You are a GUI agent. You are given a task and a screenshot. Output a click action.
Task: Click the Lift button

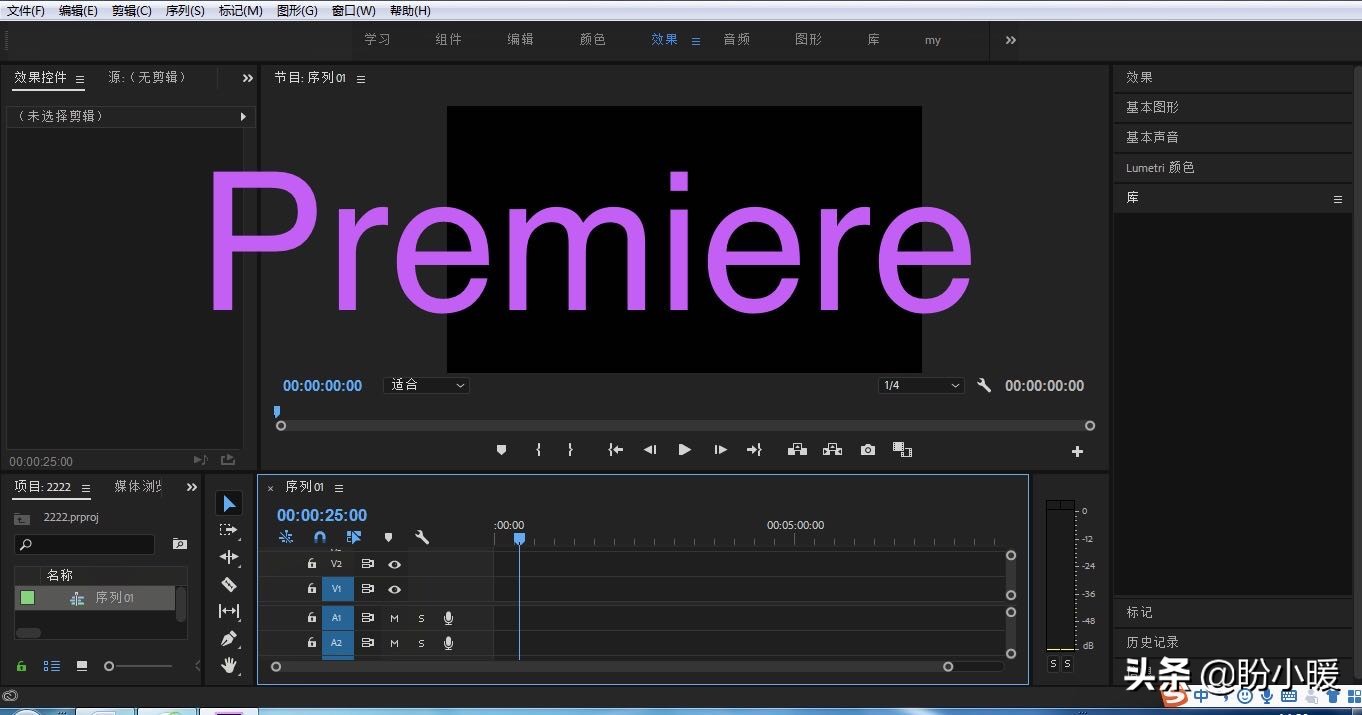797,450
